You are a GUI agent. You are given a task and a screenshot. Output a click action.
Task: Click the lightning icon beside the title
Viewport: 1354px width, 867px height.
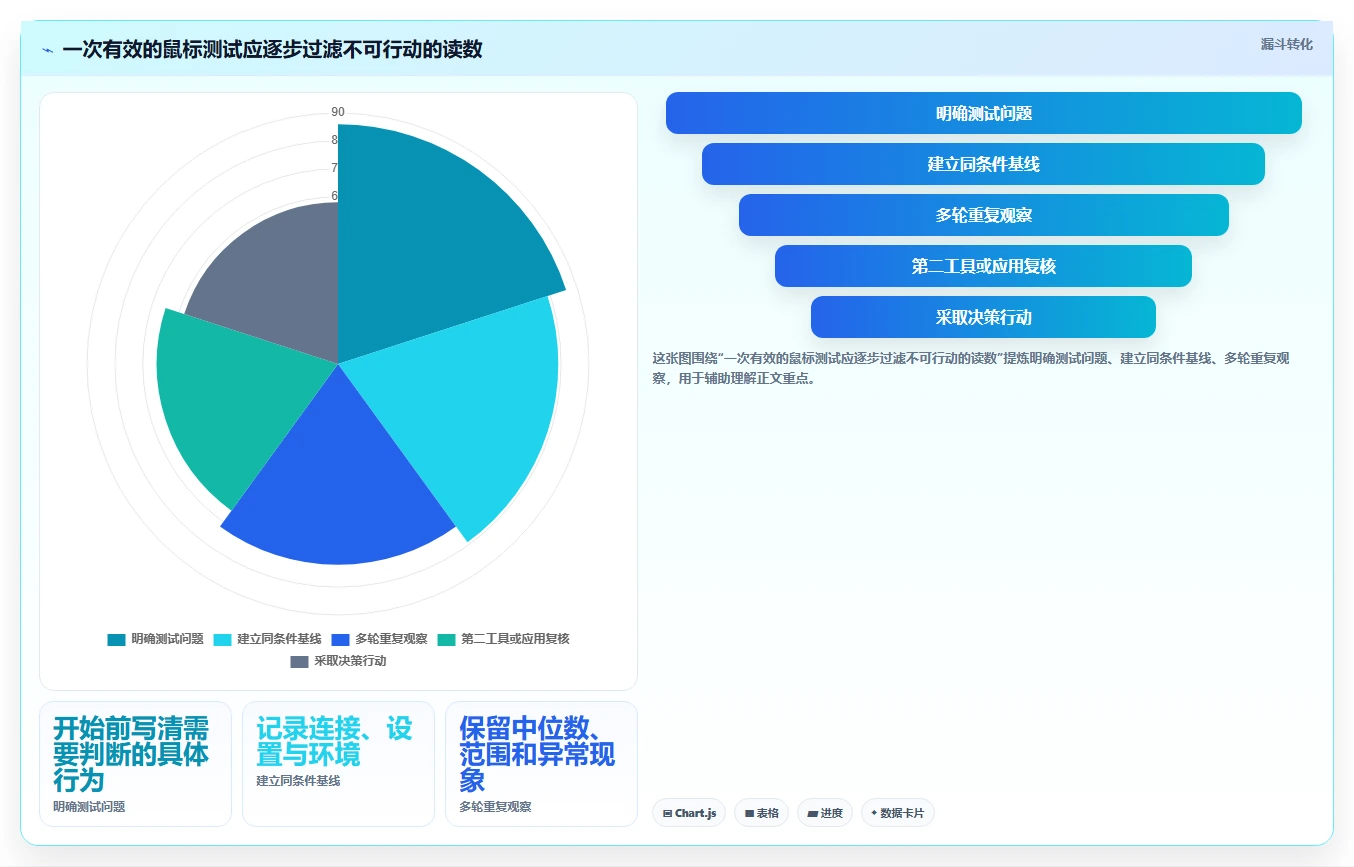click(47, 50)
